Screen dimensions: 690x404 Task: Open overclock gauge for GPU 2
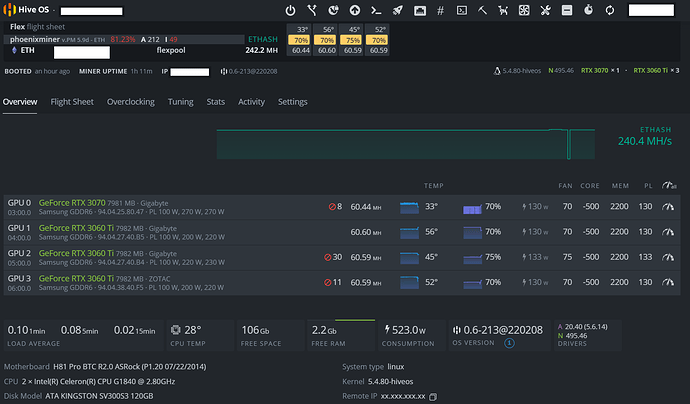pyautogui.click(x=668, y=257)
